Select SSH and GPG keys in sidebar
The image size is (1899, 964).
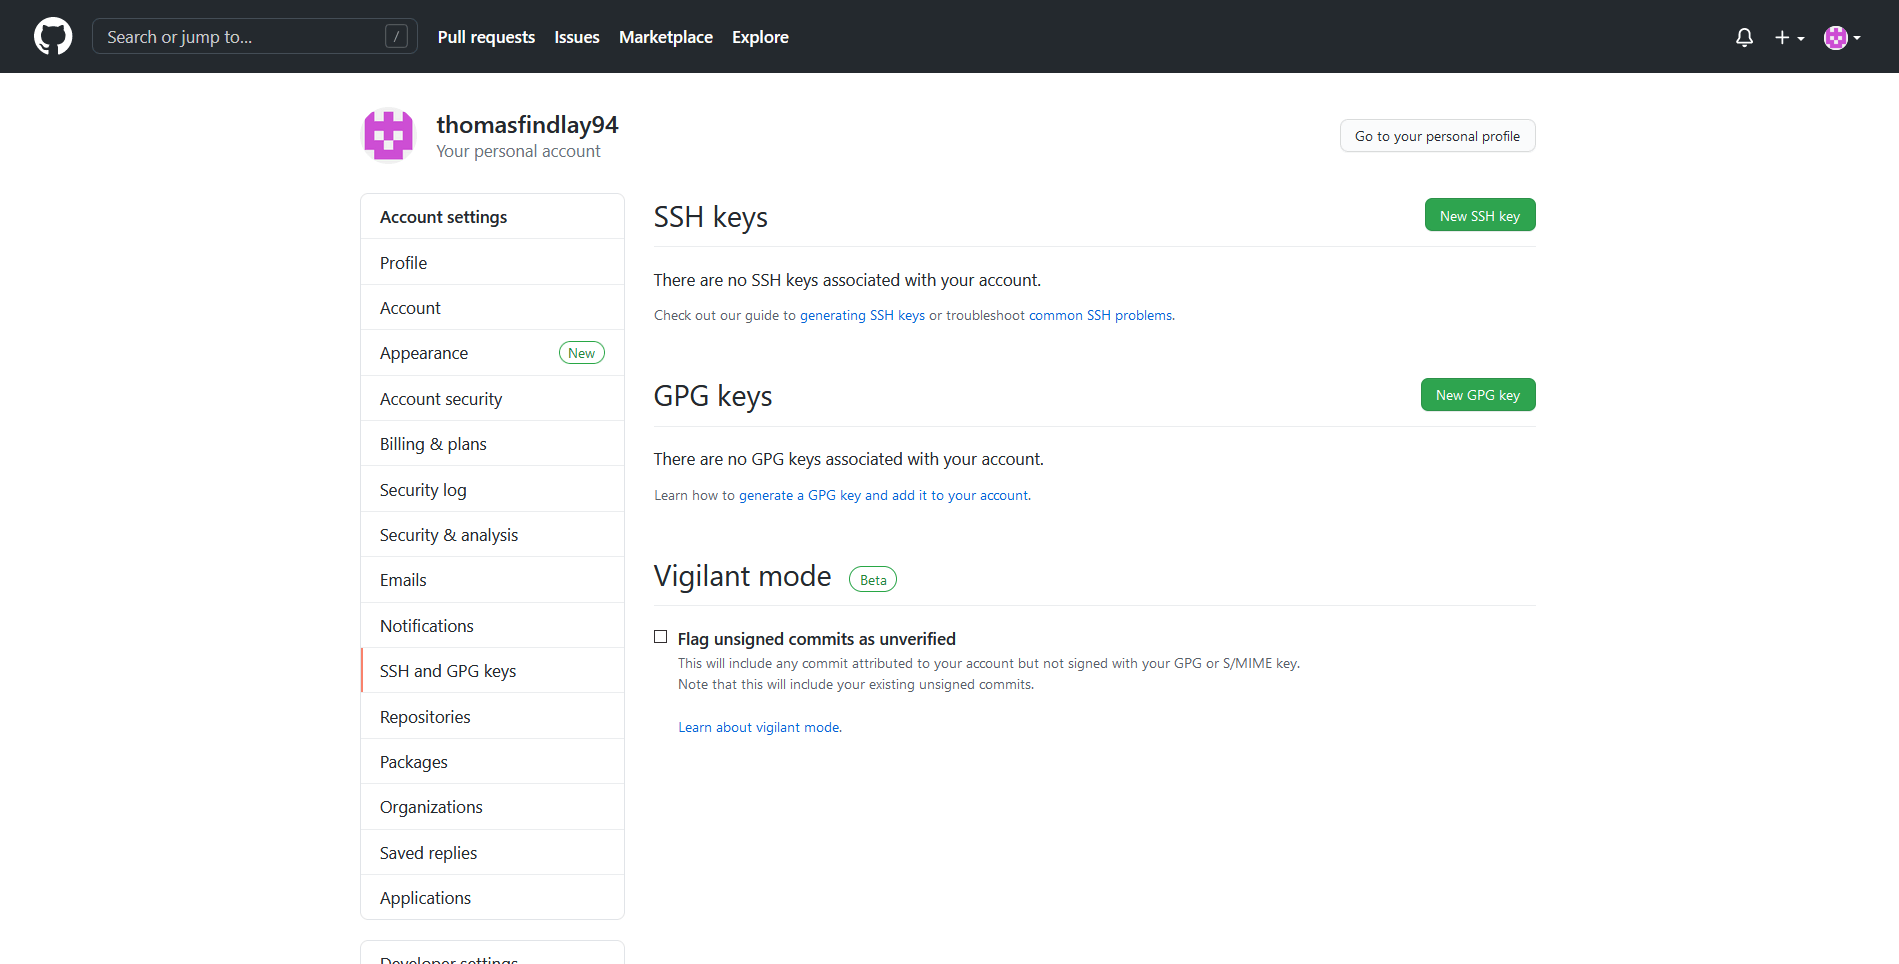[492, 671]
